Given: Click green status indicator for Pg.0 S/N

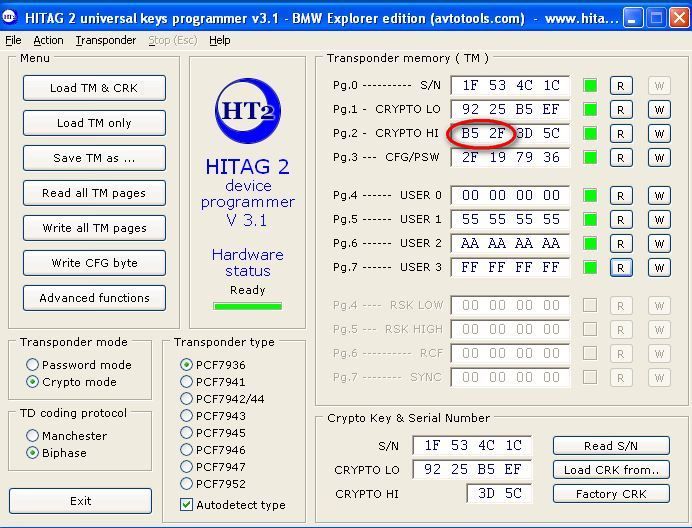Looking at the screenshot, I should pyautogui.click(x=590, y=86).
